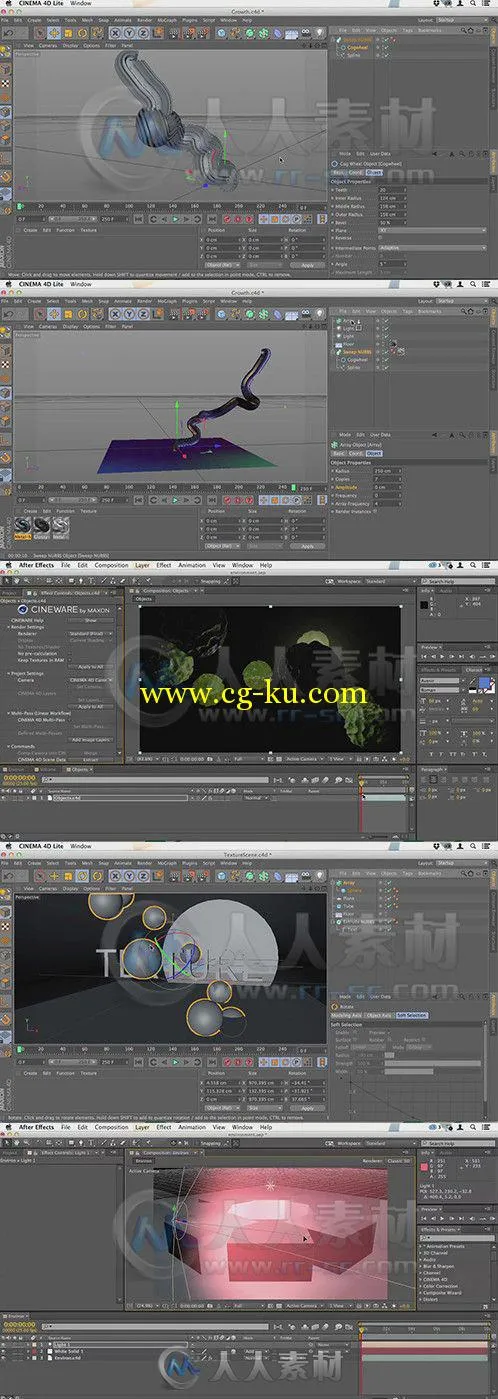Select Selection tool in After Effects Objects.c4d toolbar
Screen dimensions: 498x1399
pos(7,579)
